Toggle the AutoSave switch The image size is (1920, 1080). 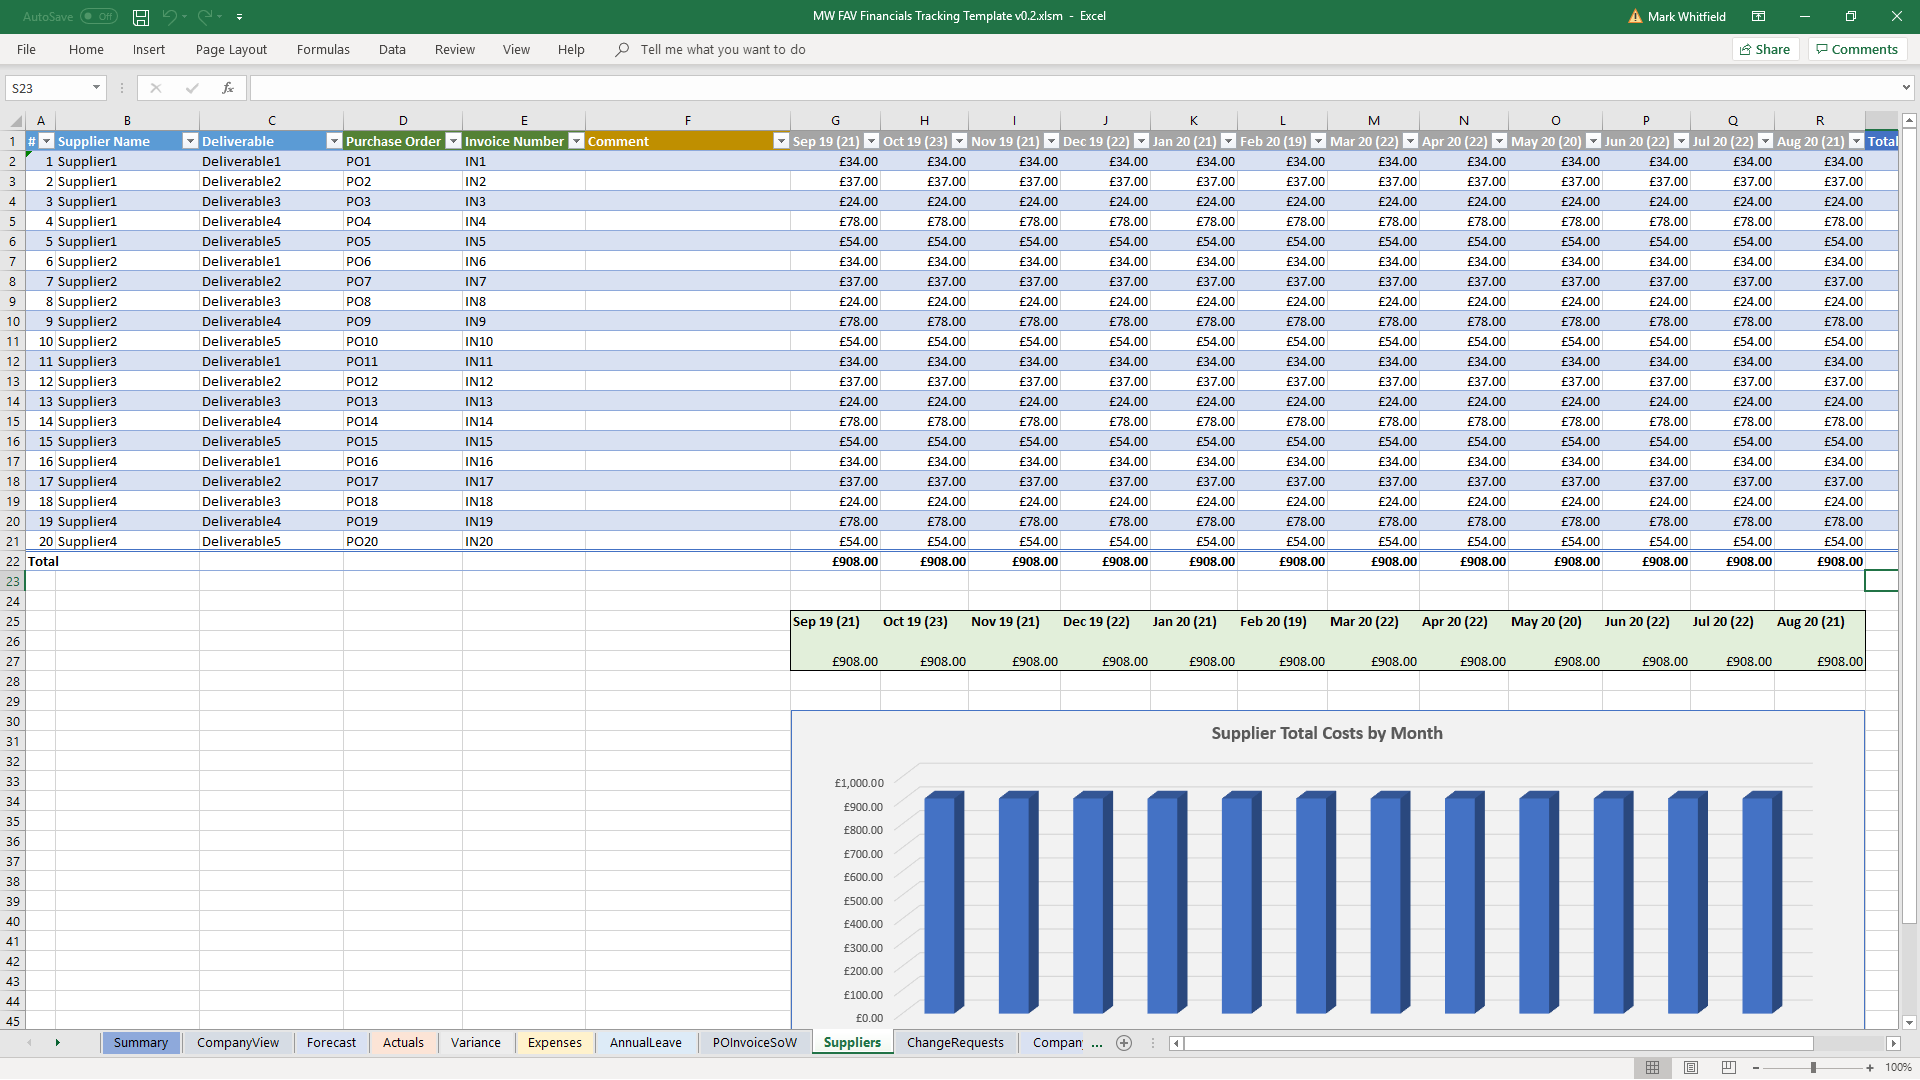pyautogui.click(x=98, y=17)
